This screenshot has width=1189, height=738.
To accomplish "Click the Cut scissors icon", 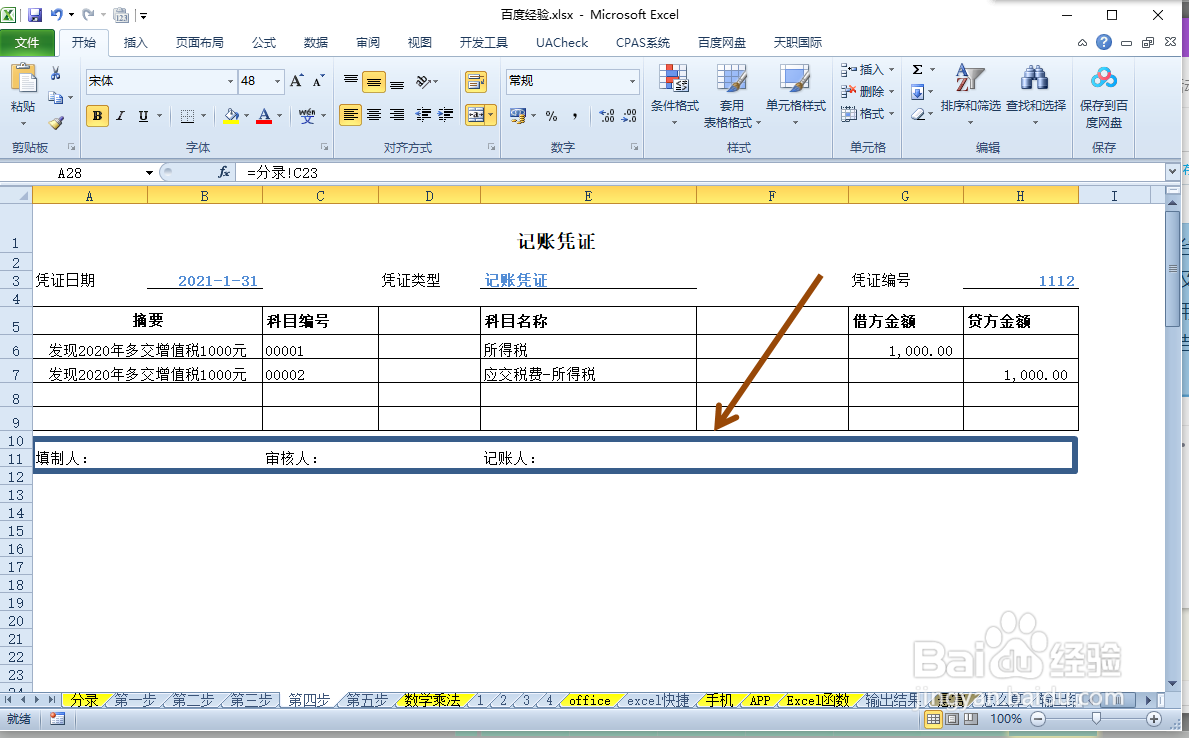I will [x=55, y=74].
